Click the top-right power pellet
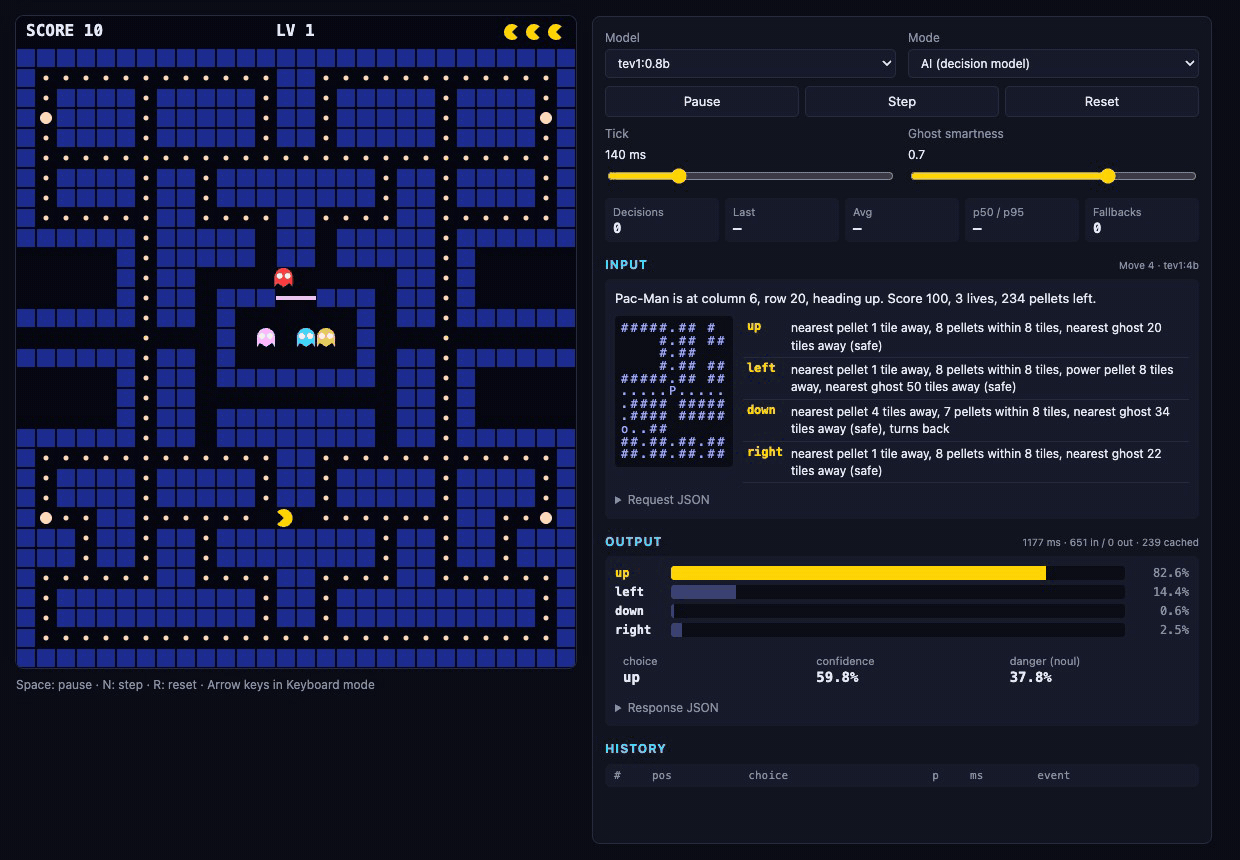The image size is (1240, 860). [x=546, y=118]
